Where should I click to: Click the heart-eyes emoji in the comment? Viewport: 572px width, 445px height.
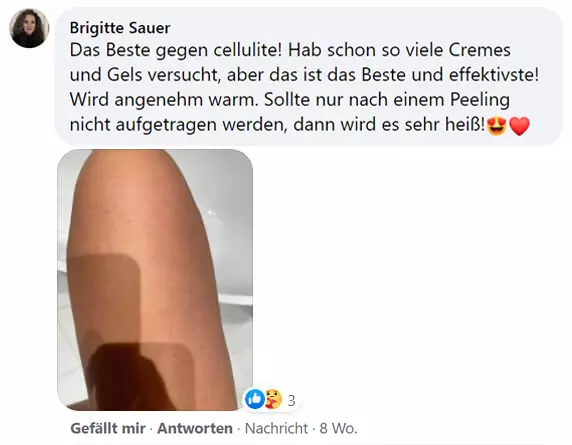pyautogui.click(x=496, y=126)
